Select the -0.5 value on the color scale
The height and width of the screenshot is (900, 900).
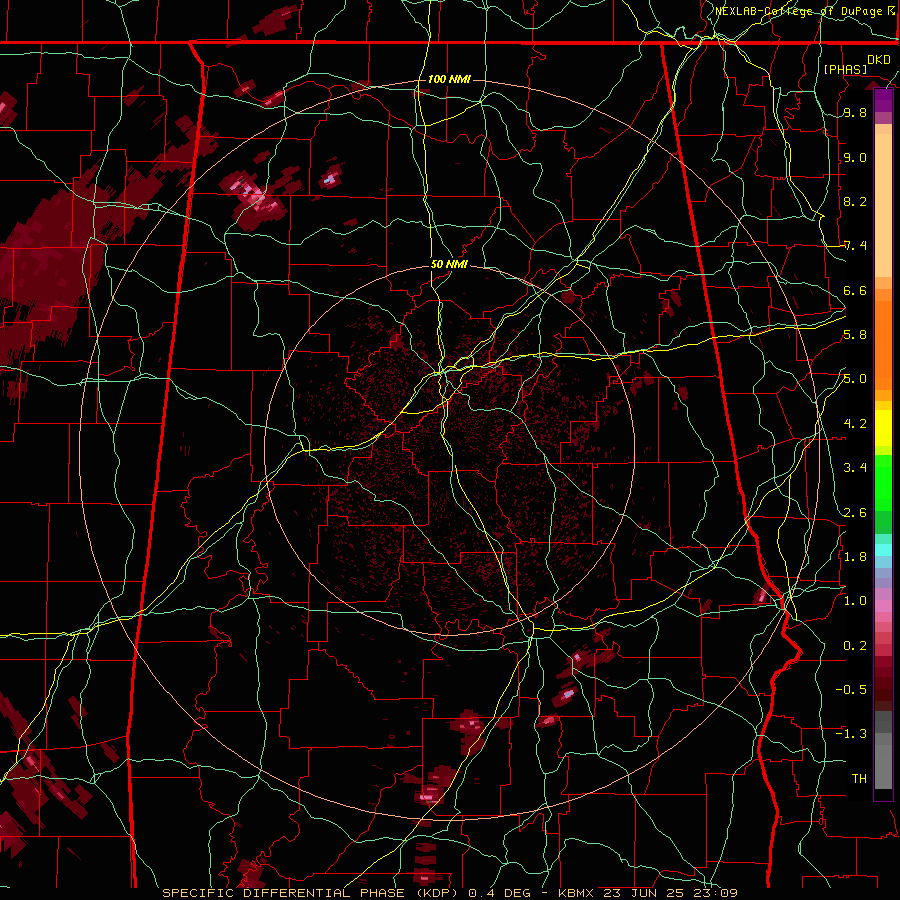[x=851, y=690]
